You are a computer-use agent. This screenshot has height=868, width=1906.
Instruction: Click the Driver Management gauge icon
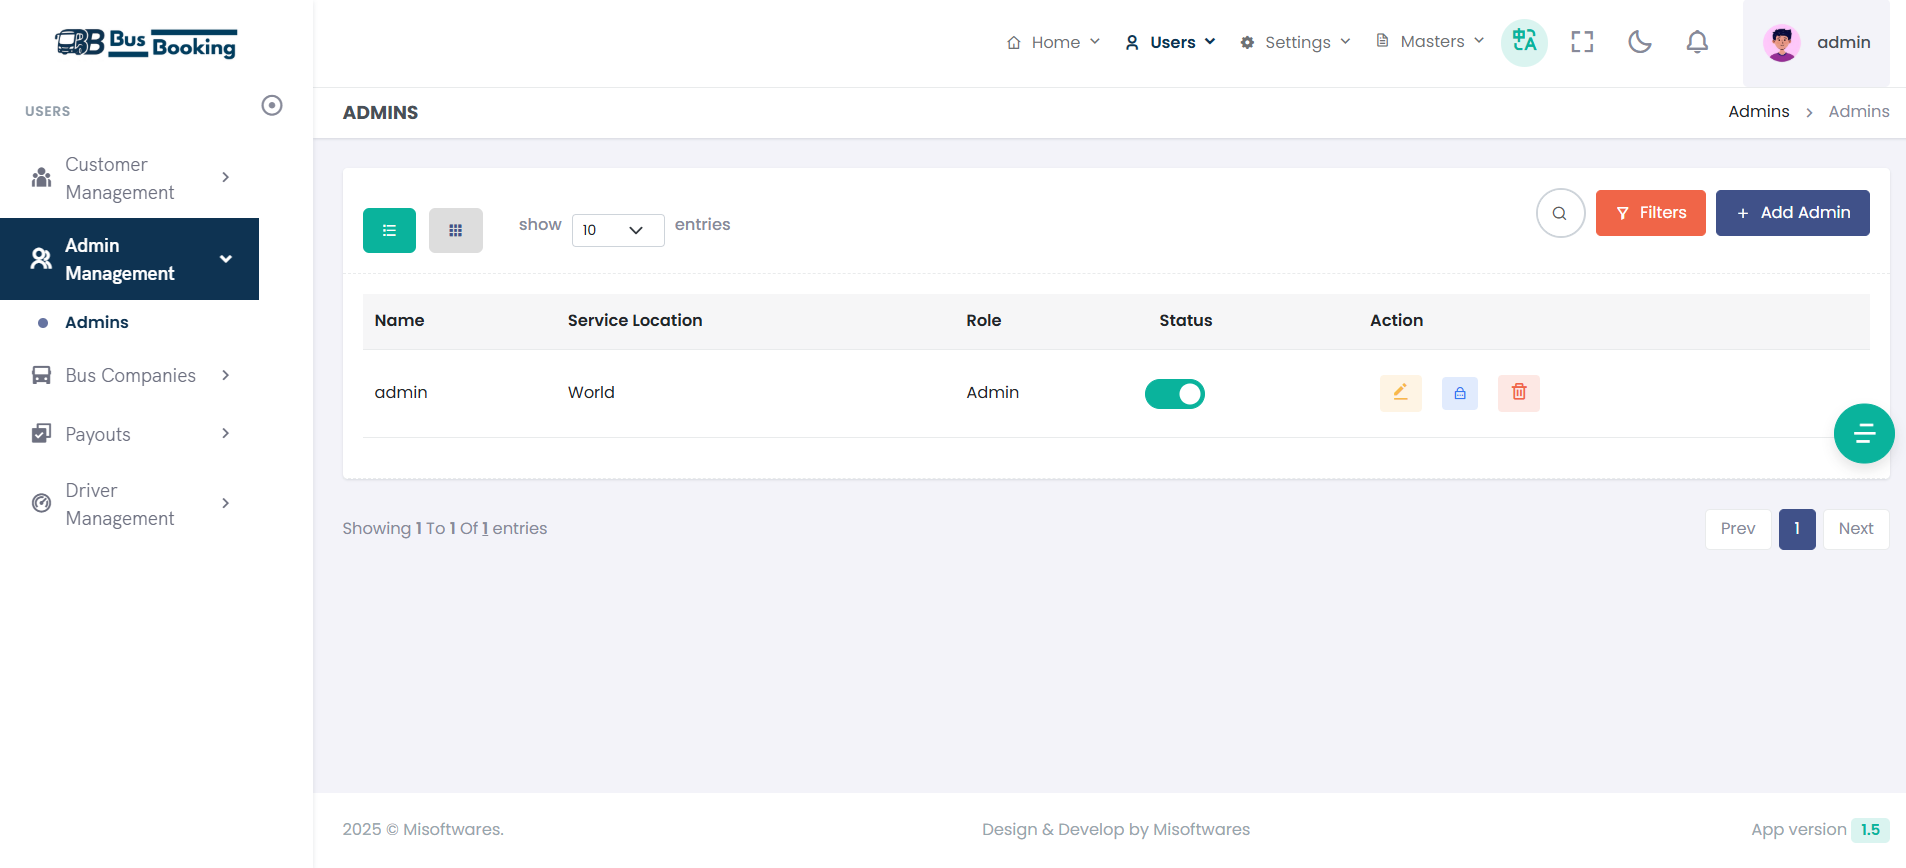[41, 503]
